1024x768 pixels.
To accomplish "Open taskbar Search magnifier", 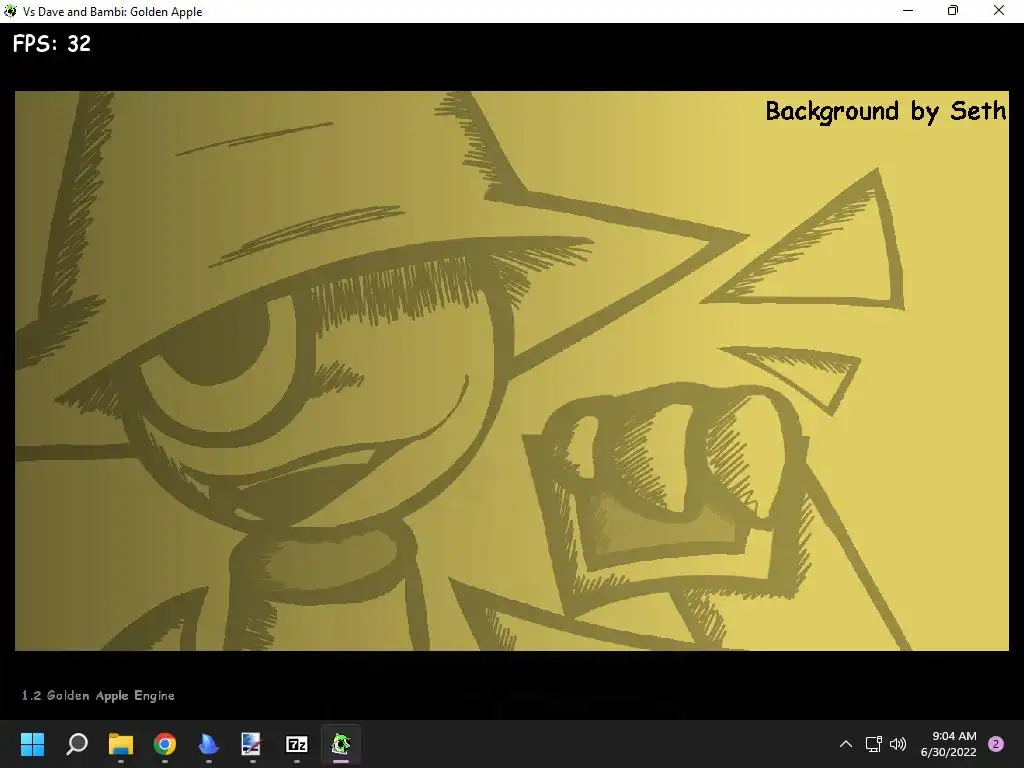I will tap(77, 743).
